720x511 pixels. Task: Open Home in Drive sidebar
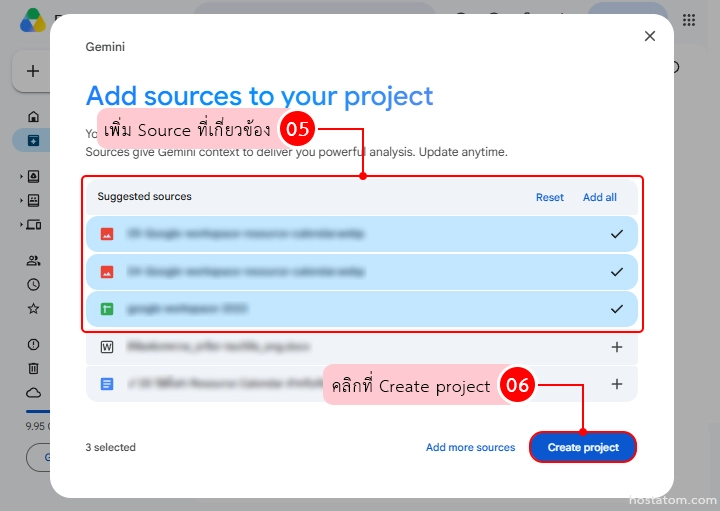(x=33, y=117)
